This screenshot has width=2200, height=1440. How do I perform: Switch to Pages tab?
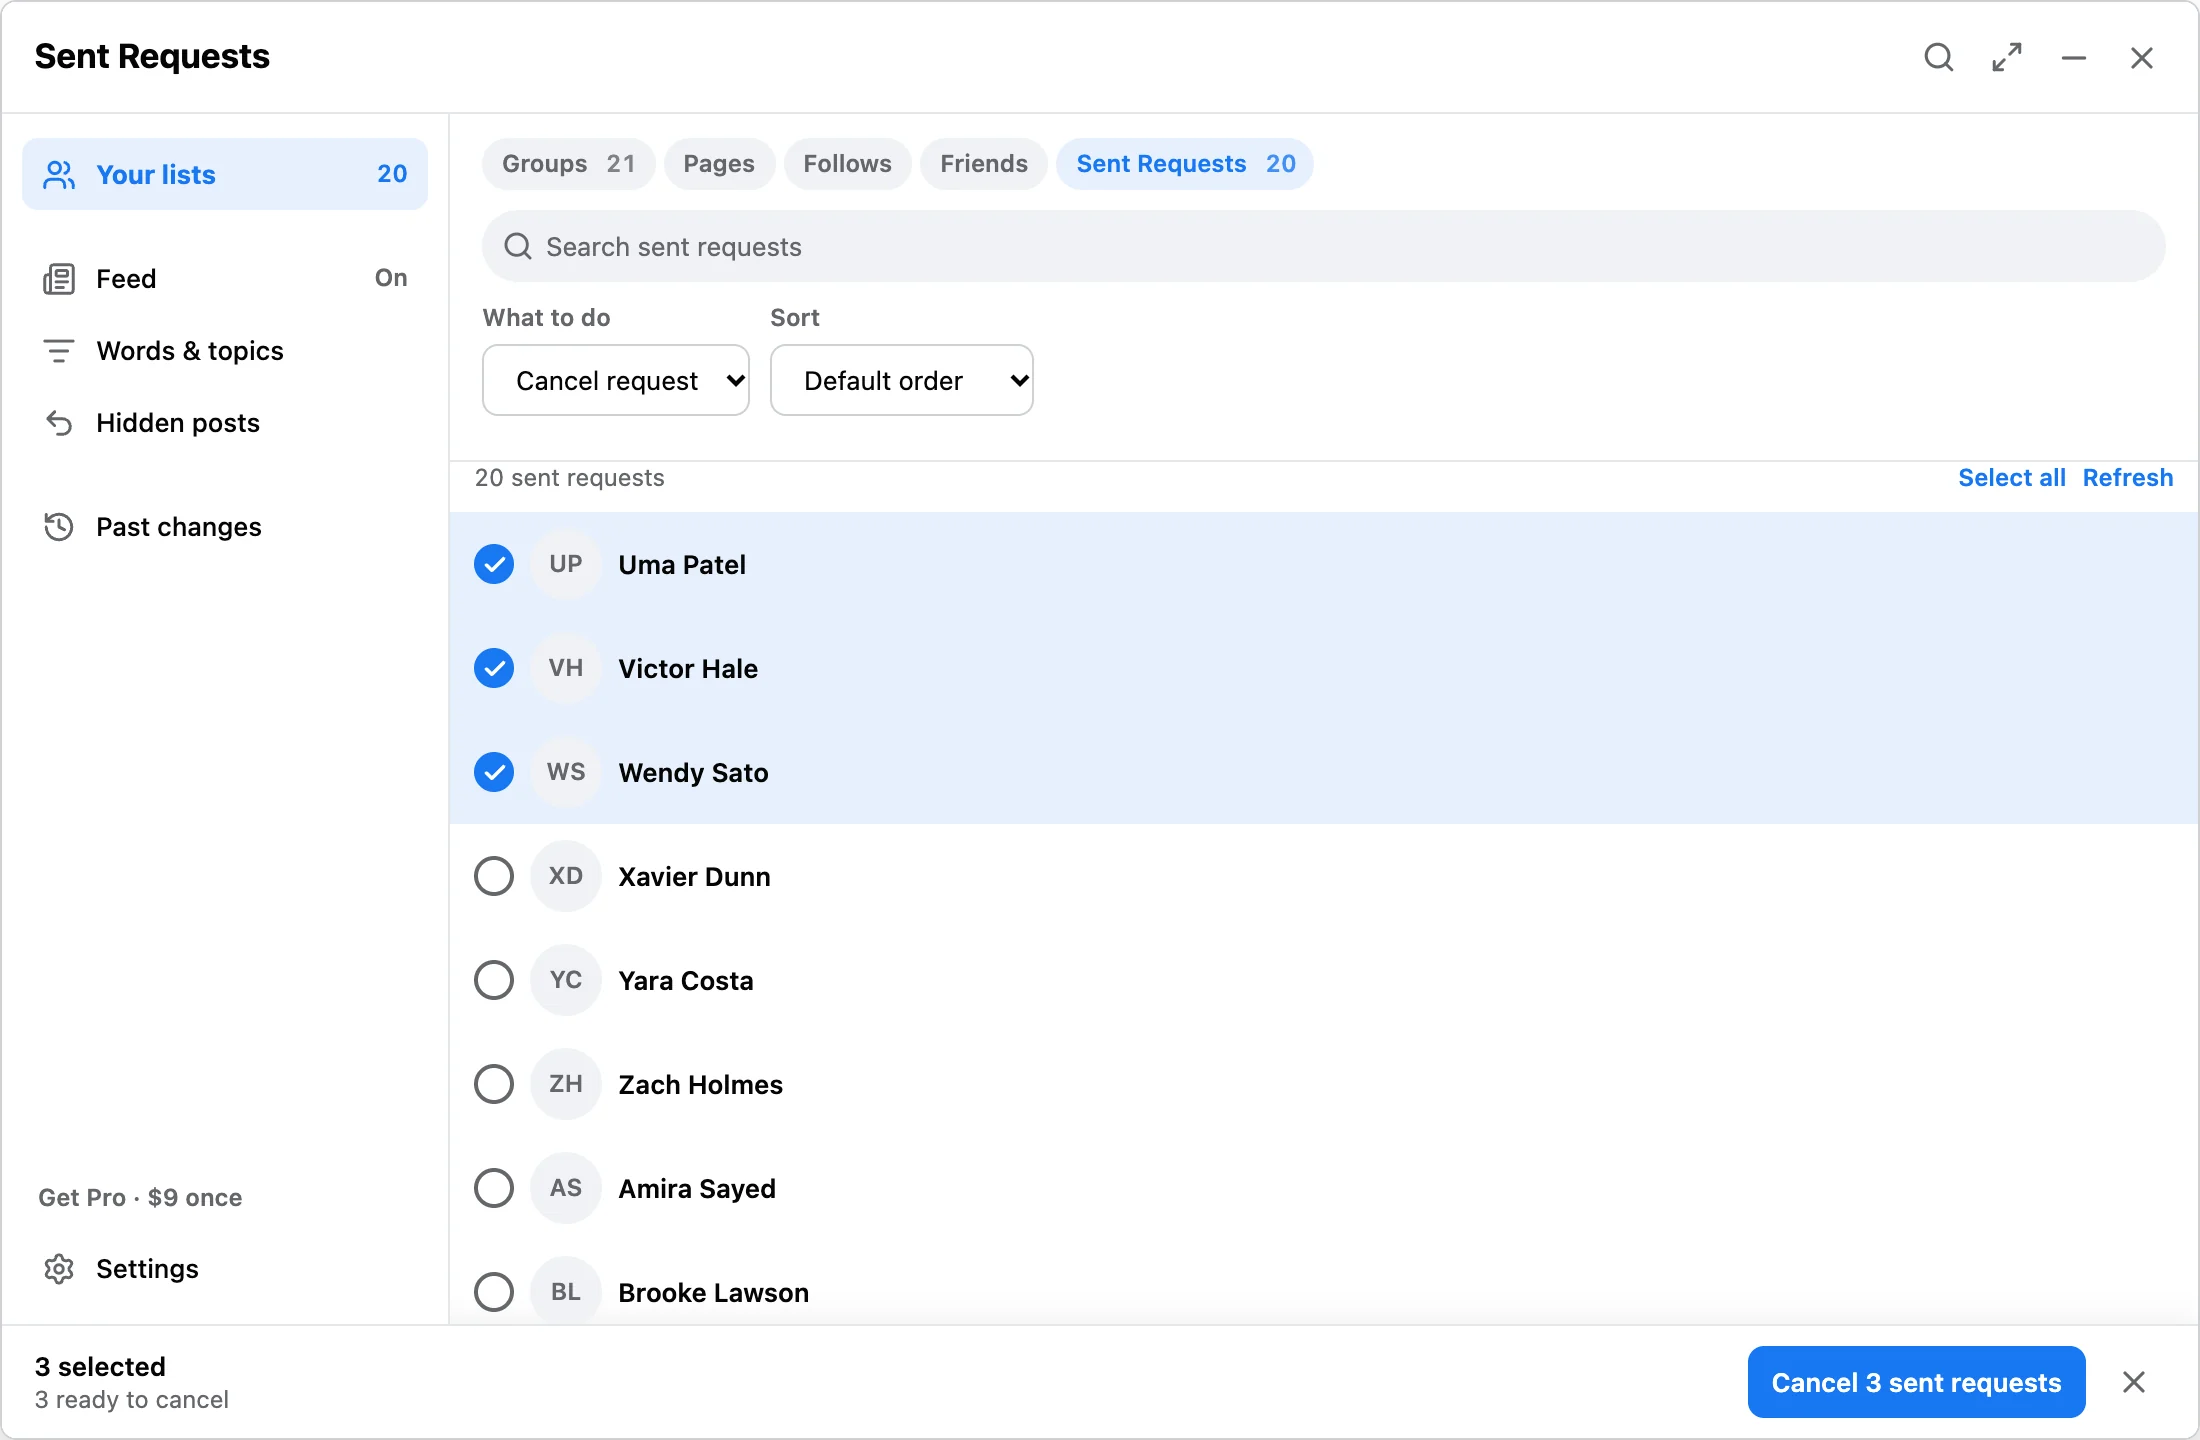(x=719, y=164)
